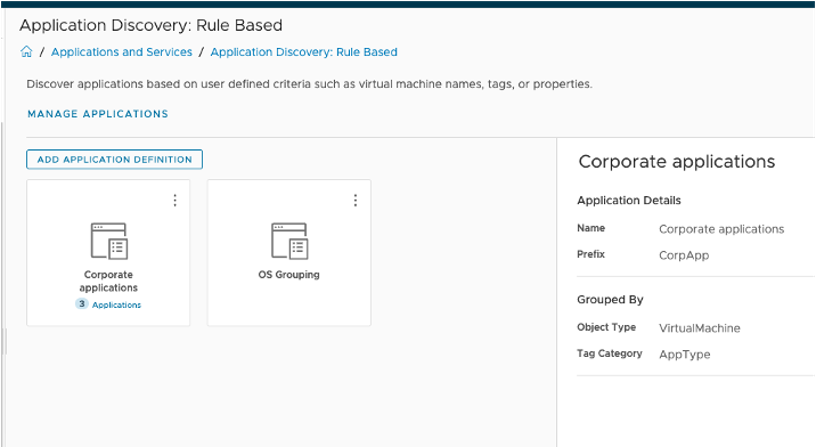Select the Corporate applications card label
Screen dimensions: 816x448
[108, 281]
